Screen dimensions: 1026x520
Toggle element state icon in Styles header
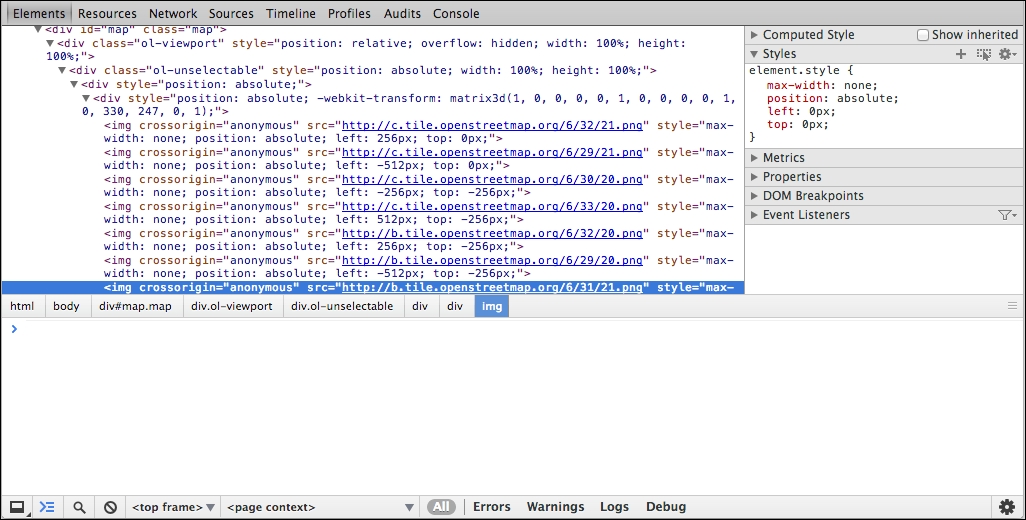pos(984,54)
